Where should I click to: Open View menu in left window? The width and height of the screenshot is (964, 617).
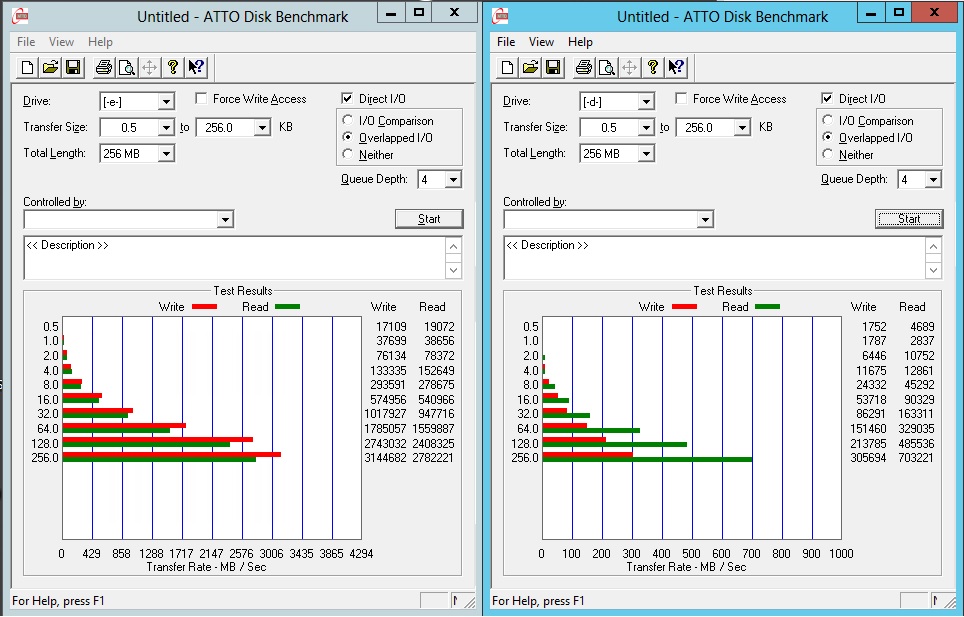click(61, 42)
